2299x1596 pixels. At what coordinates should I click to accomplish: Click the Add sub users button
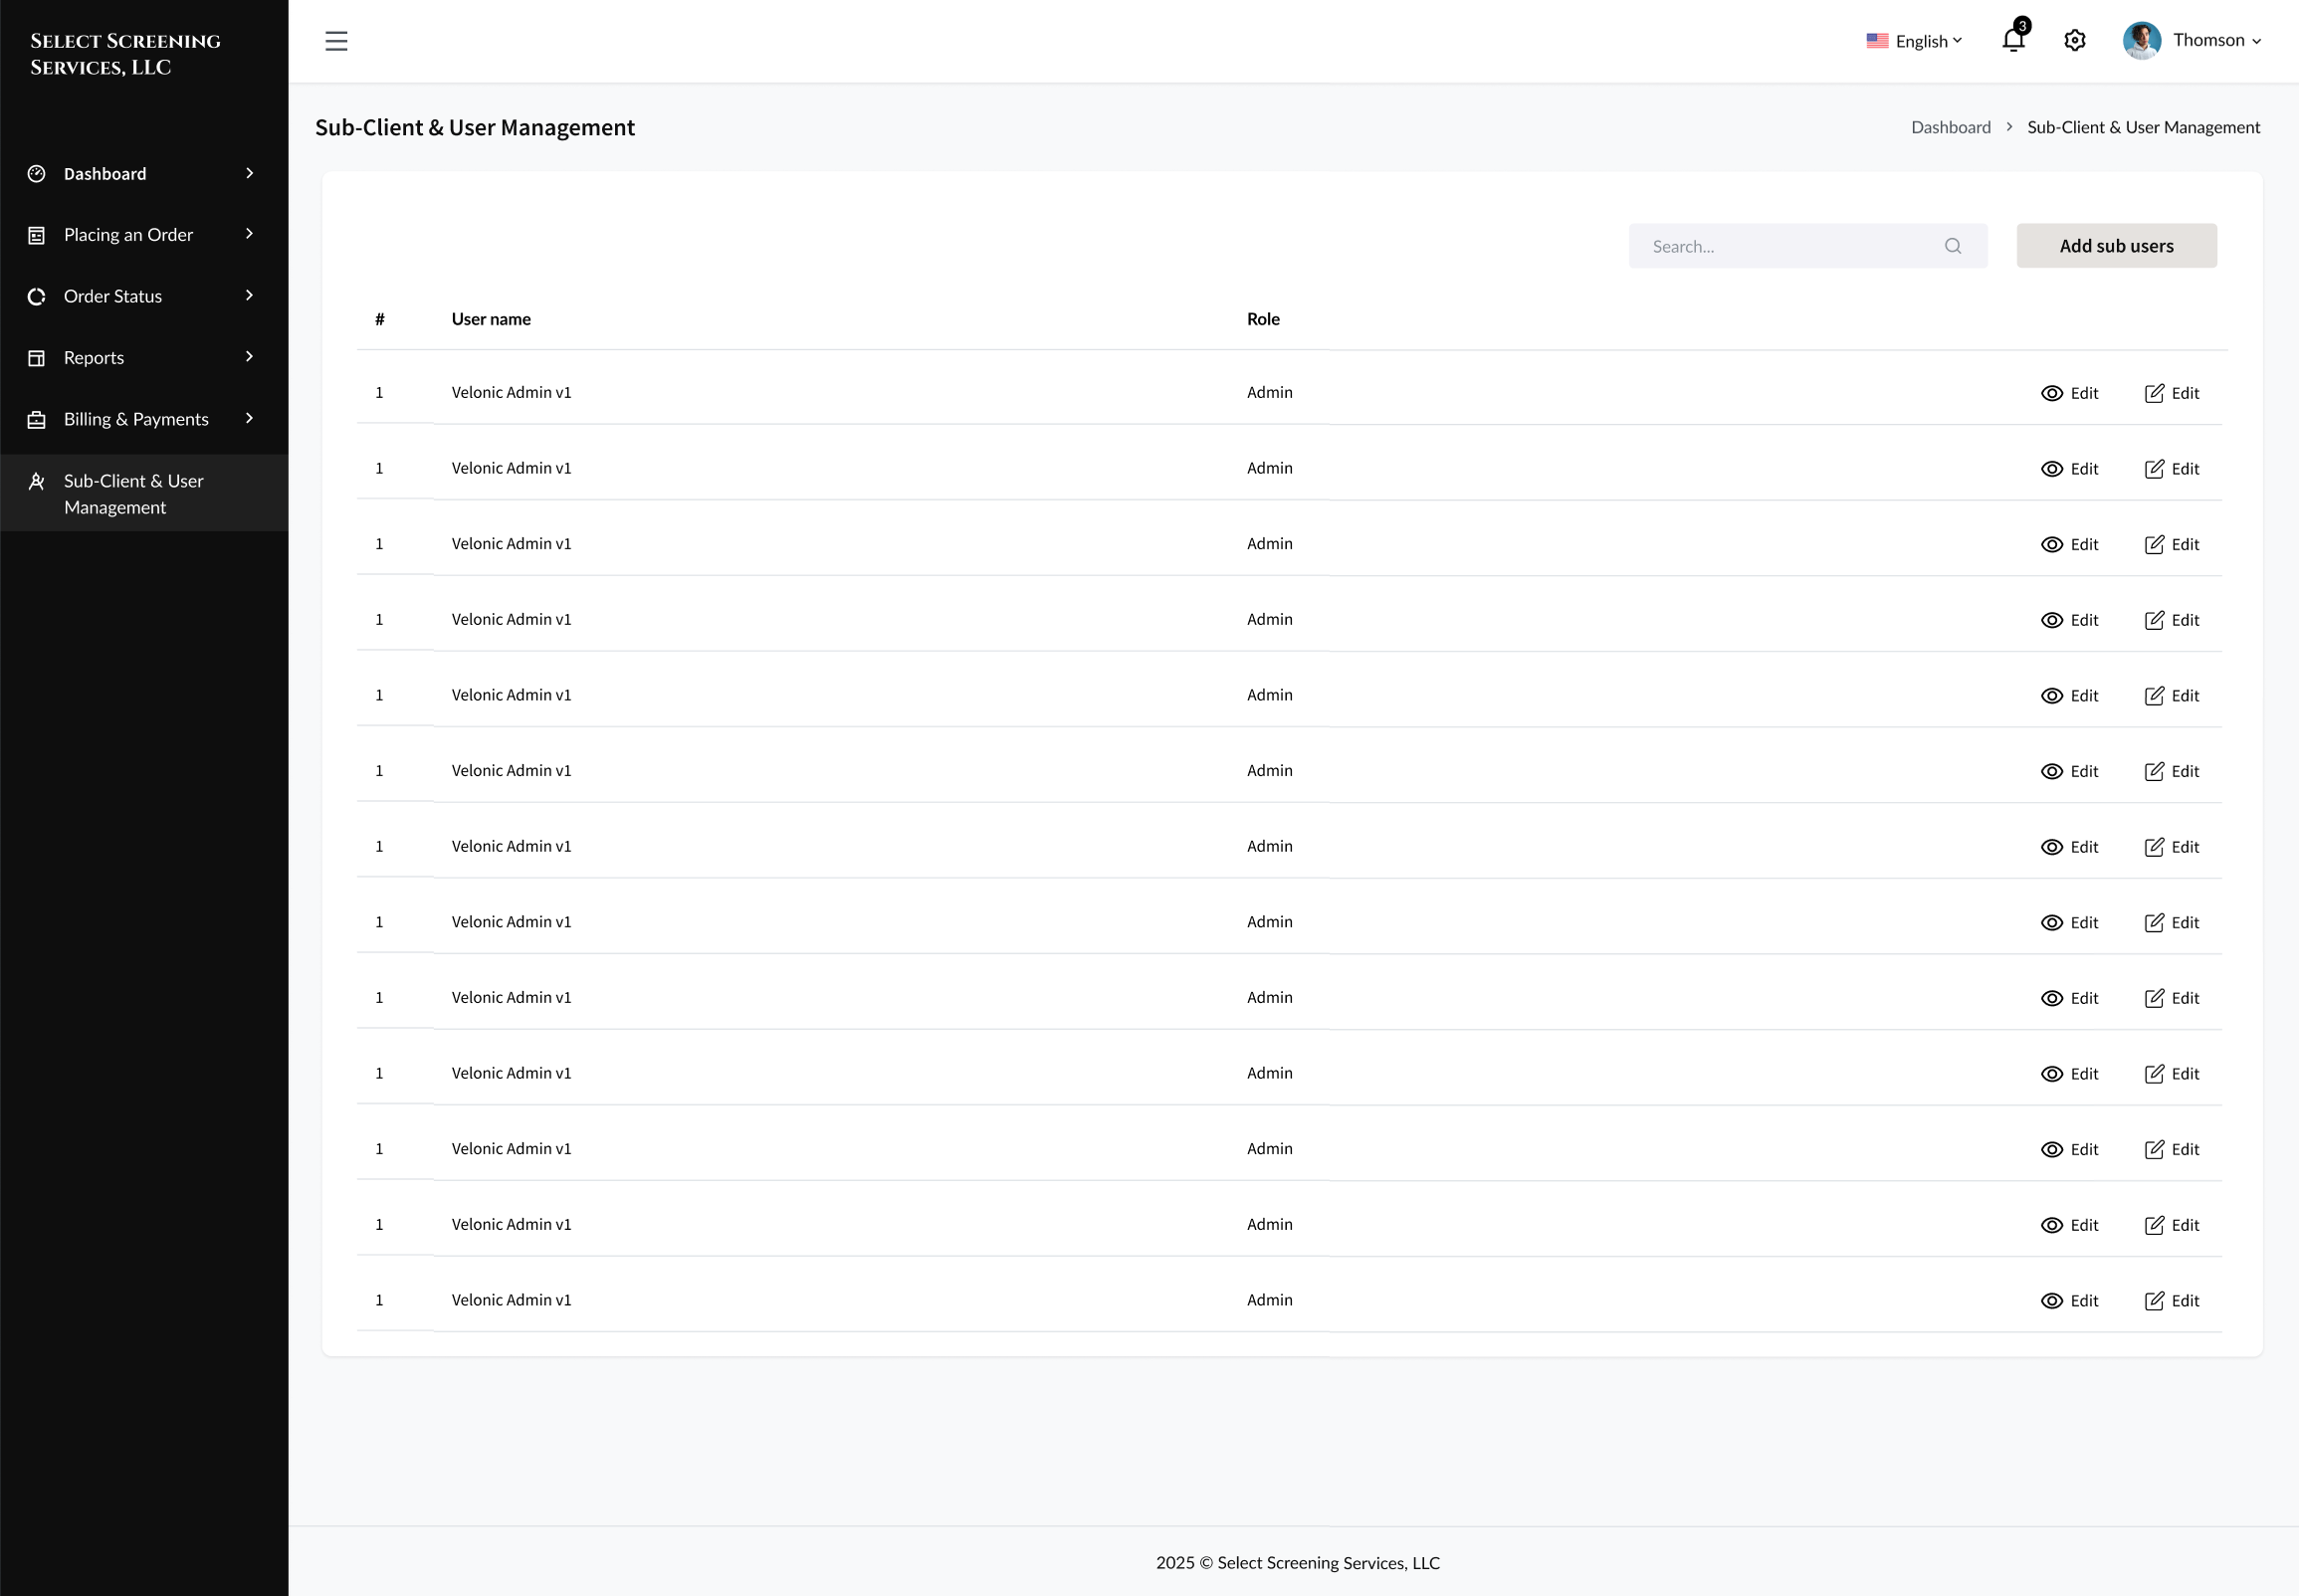coord(2116,246)
